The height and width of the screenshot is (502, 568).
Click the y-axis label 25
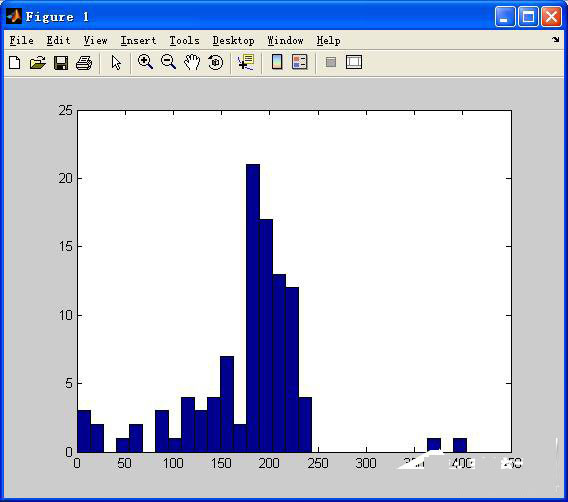[66, 110]
